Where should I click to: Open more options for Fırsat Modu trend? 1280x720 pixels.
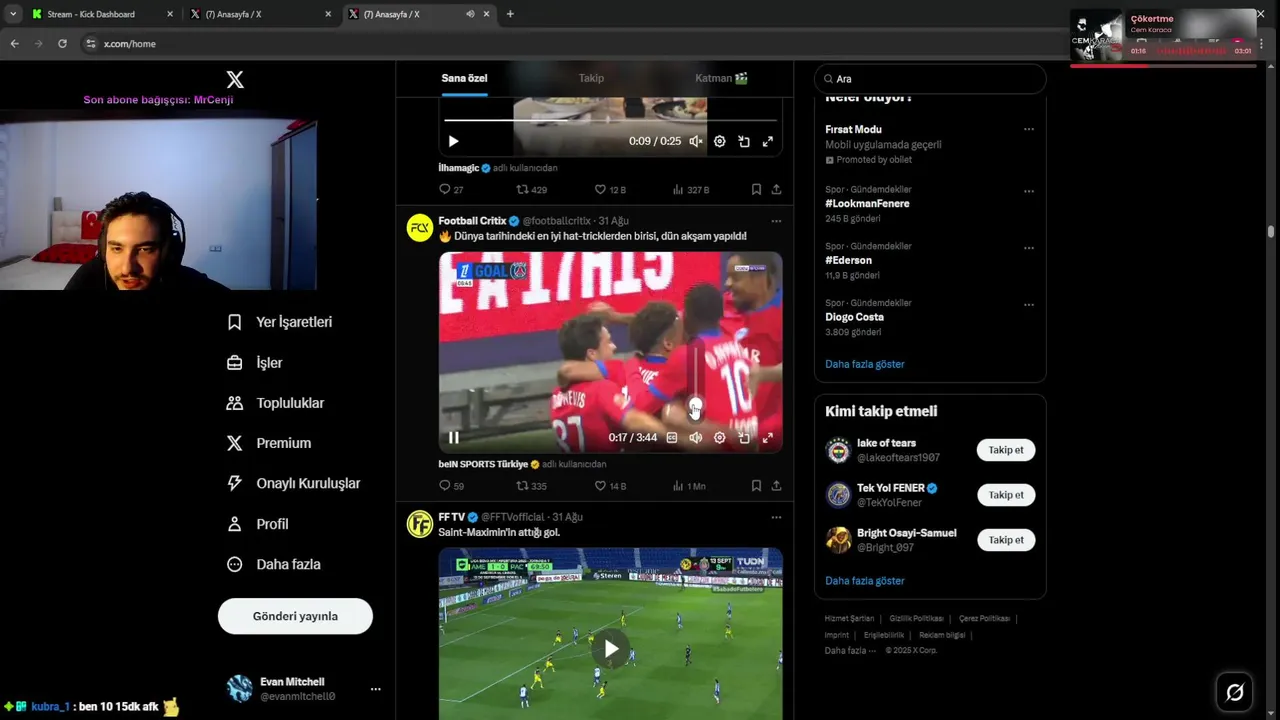pos(1028,130)
